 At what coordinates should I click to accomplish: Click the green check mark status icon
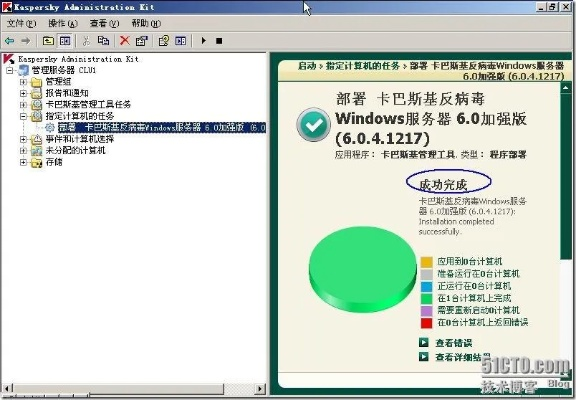pos(313,125)
